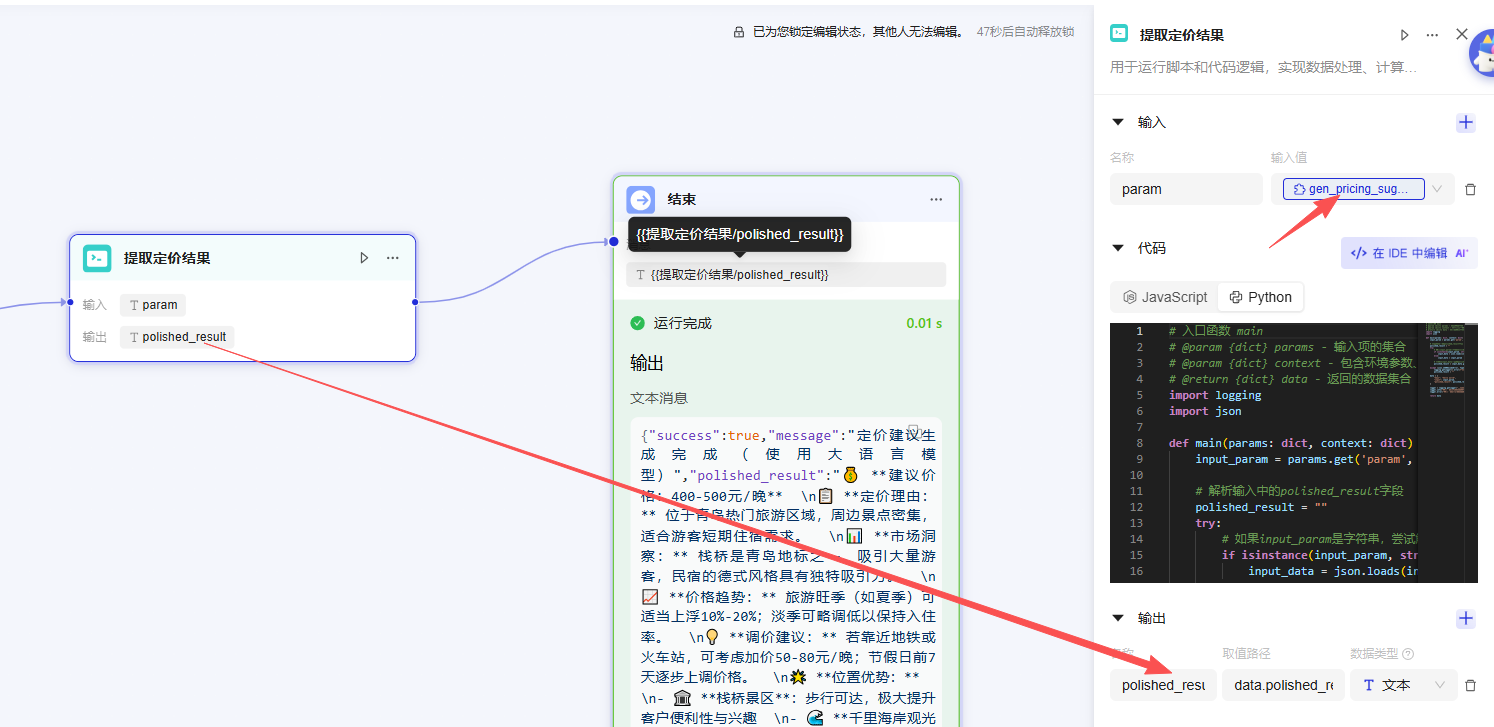This screenshot has width=1494, height=727.
Task: Click the param tag on canvas node
Action: tap(153, 305)
